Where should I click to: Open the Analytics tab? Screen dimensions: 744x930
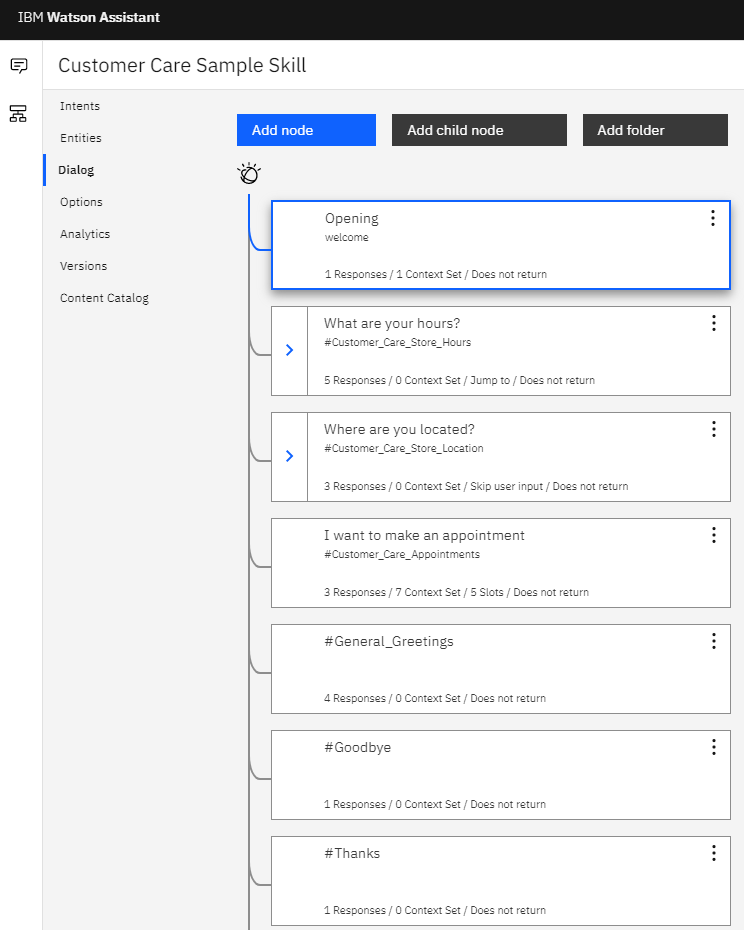85,234
